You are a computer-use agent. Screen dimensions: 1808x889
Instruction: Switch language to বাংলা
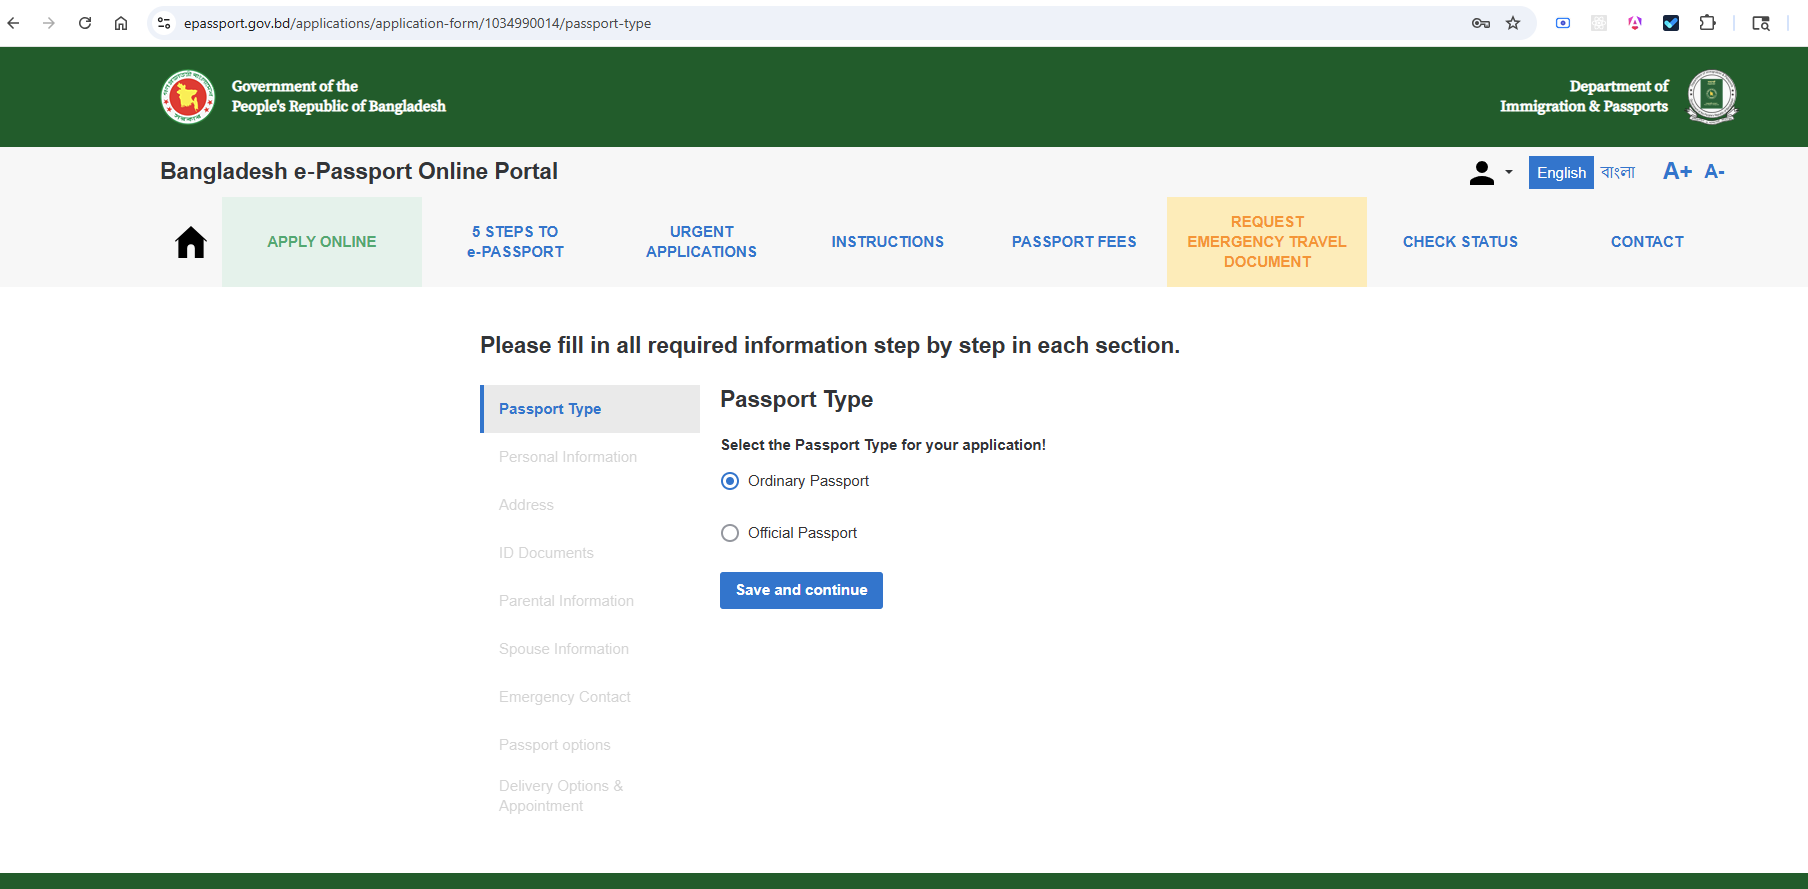click(x=1617, y=172)
